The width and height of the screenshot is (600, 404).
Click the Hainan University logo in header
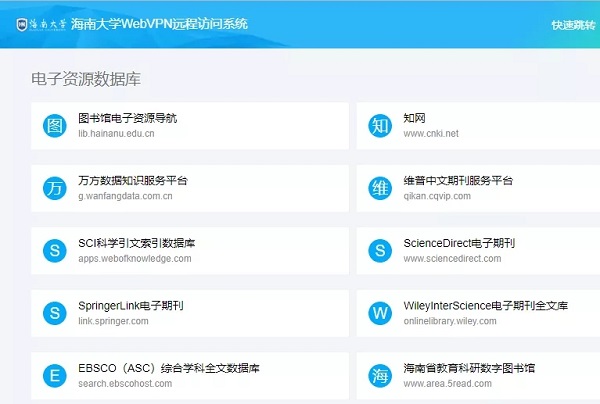click(x=41, y=24)
